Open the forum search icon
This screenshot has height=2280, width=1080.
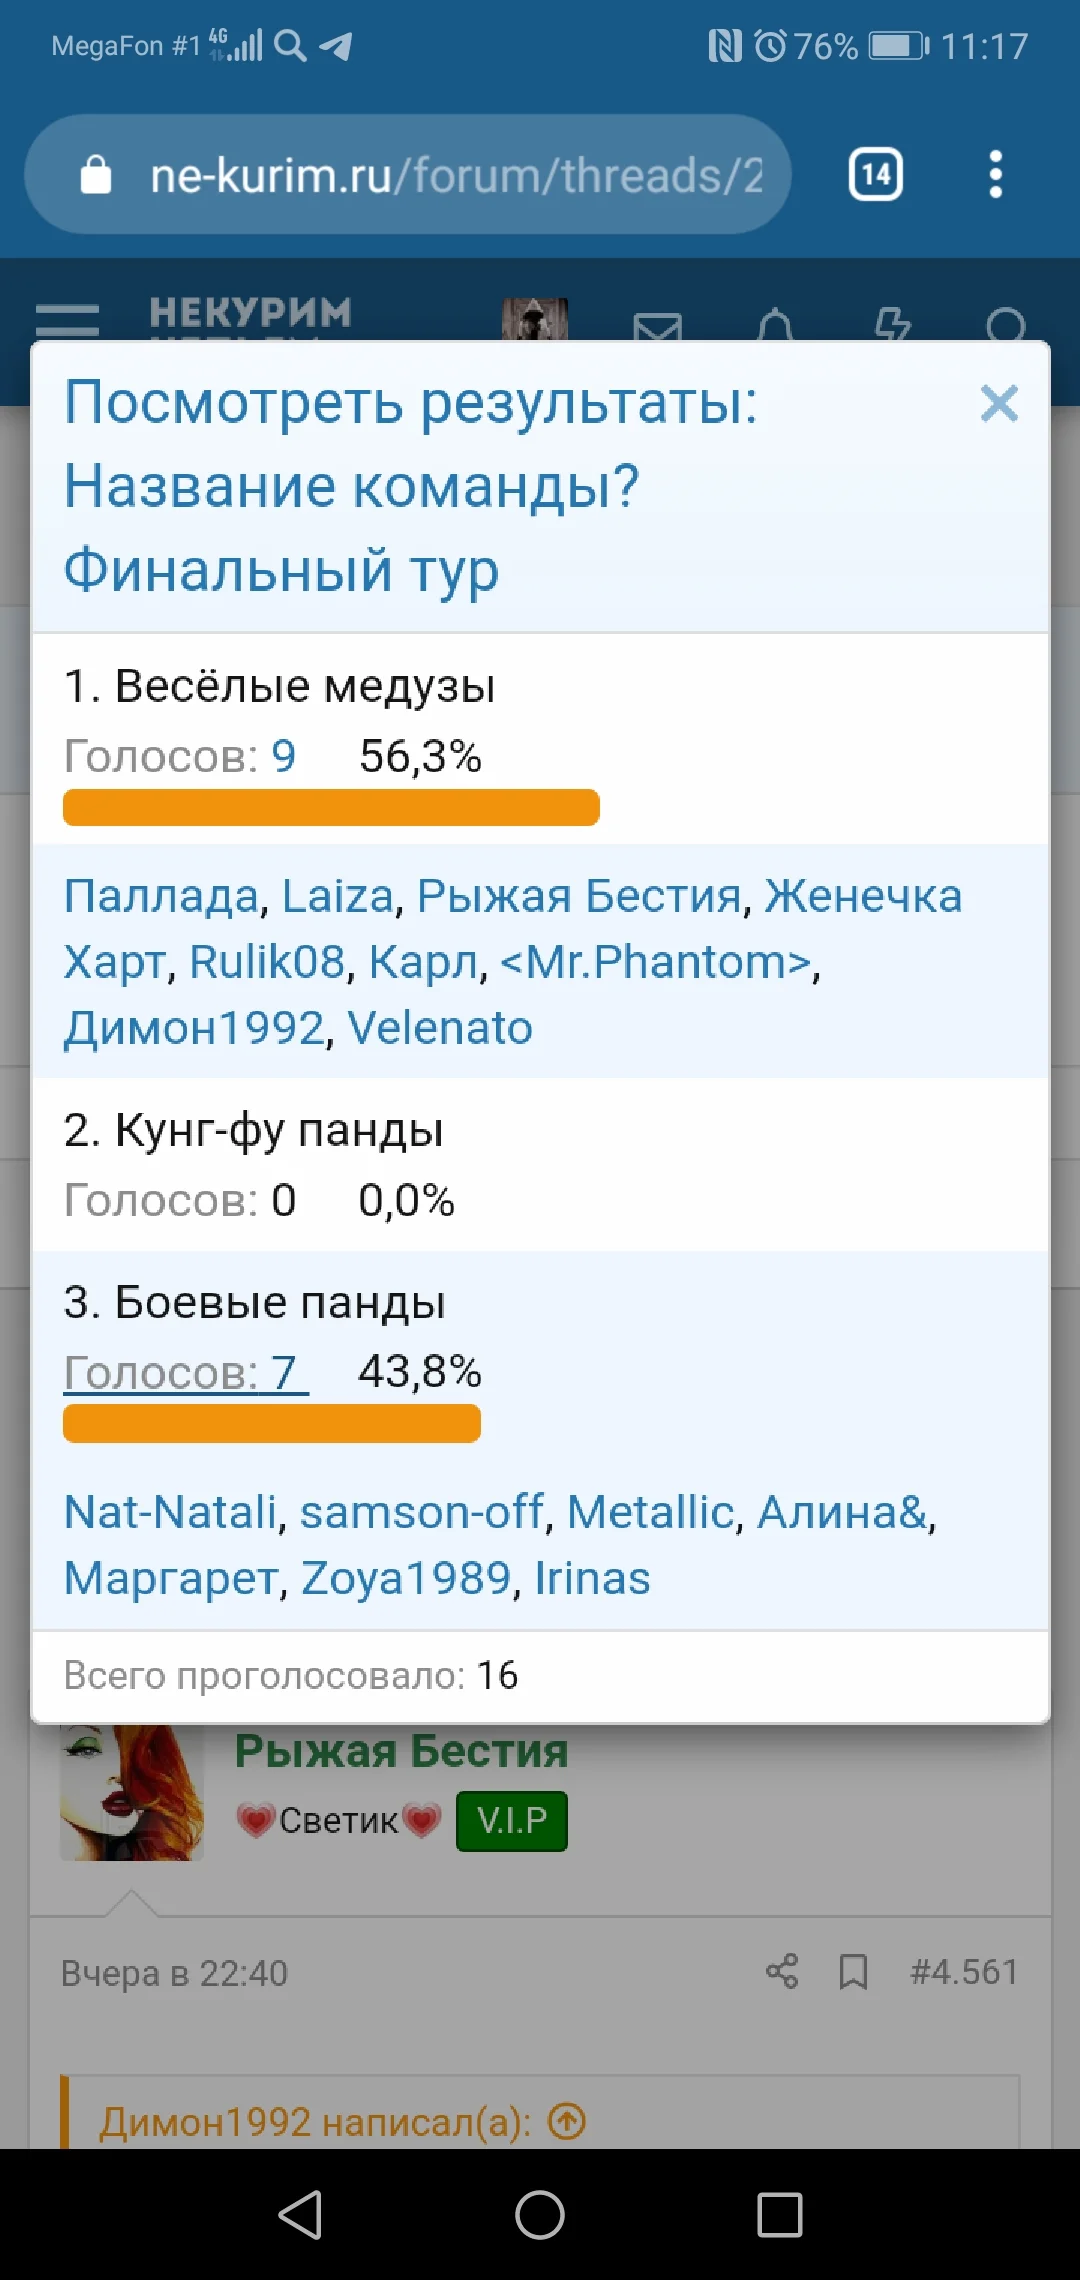(x=1005, y=325)
